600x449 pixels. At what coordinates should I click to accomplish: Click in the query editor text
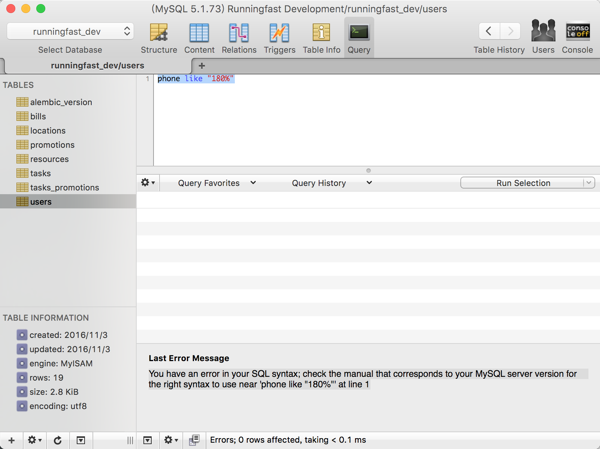coord(196,78)
